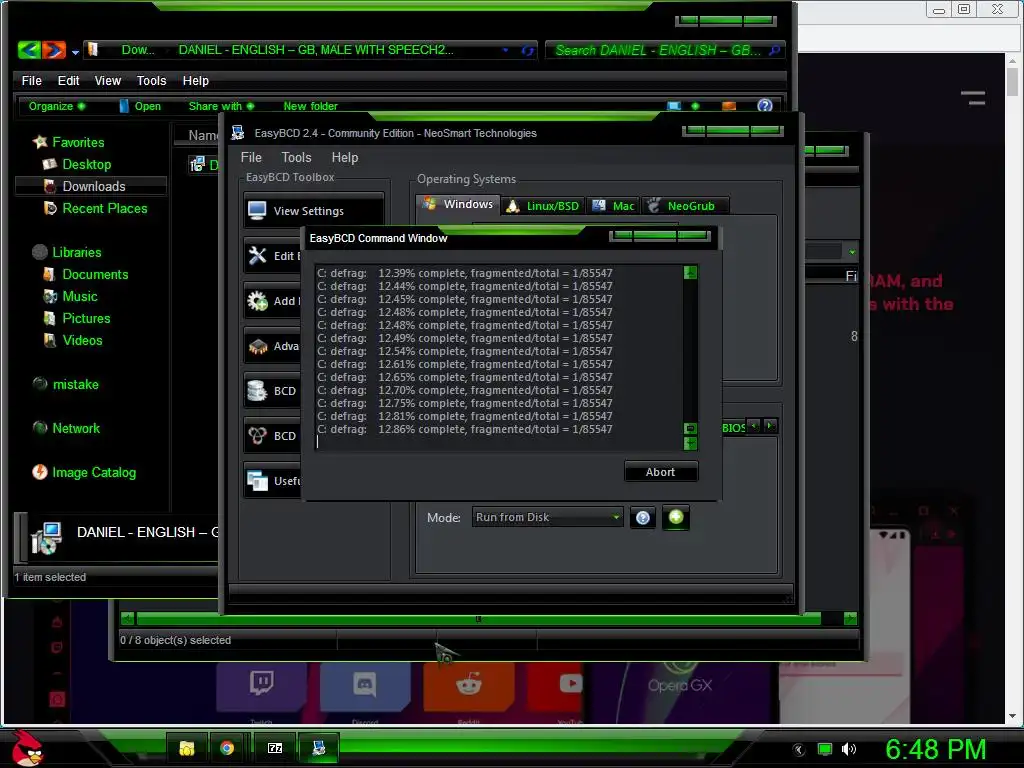Click the Edit Boot Menu wrench icon

click(x=257, y=255)
